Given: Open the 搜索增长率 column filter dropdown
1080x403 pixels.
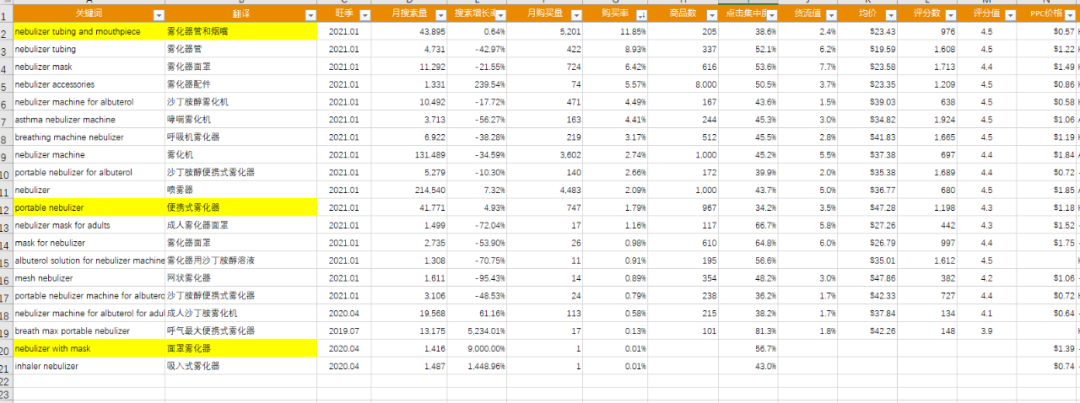Looking at the screenshot, I should 501,14.
